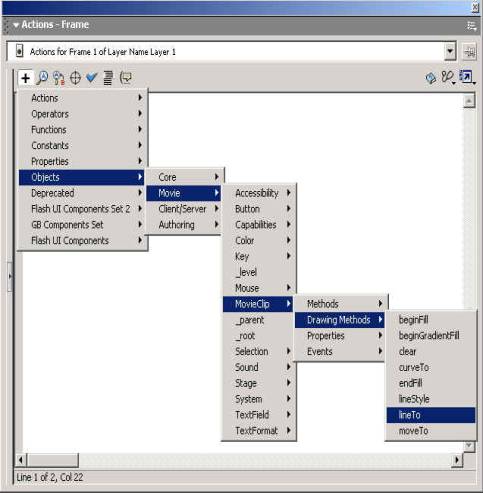Open panel options menu icon
The height and width of the screenshot is (493, 483).
(x=471, y=25)
